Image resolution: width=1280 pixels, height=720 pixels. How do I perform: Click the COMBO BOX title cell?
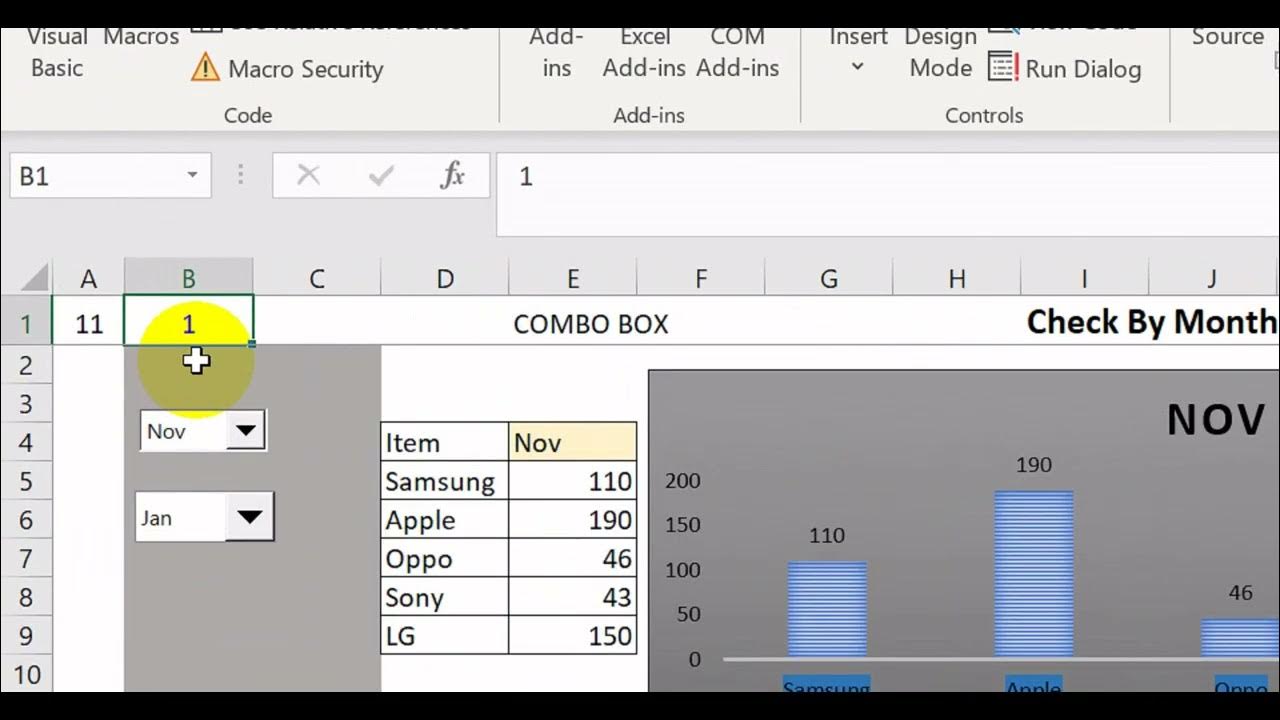[590, 324]
